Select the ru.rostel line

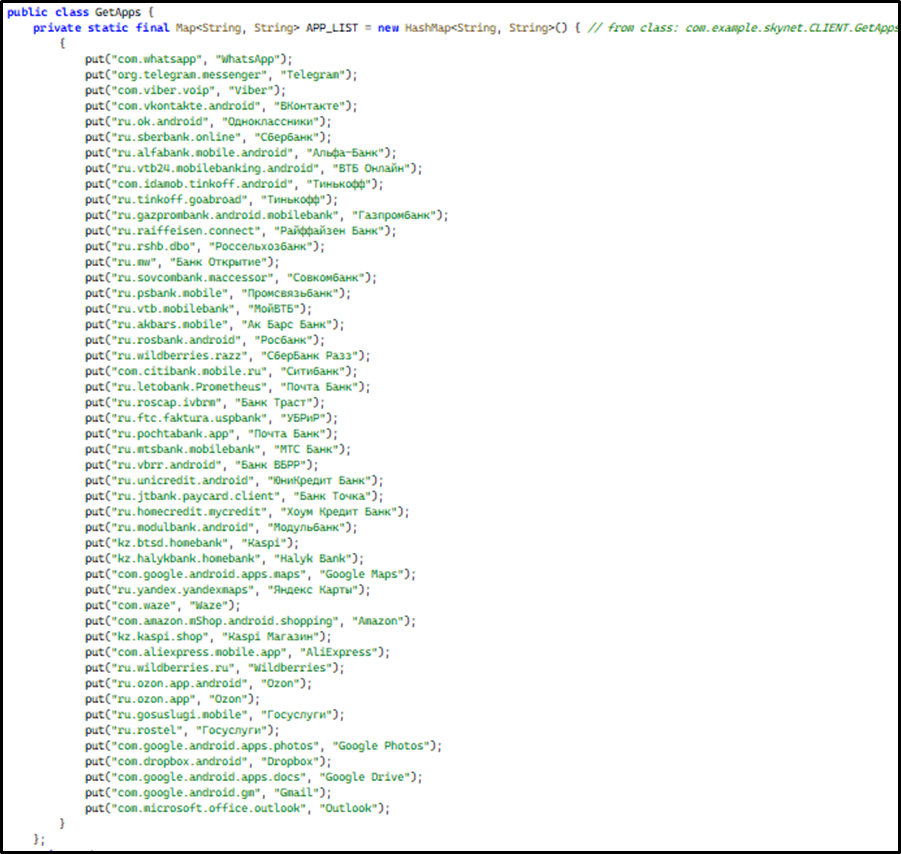pos(182,730)
